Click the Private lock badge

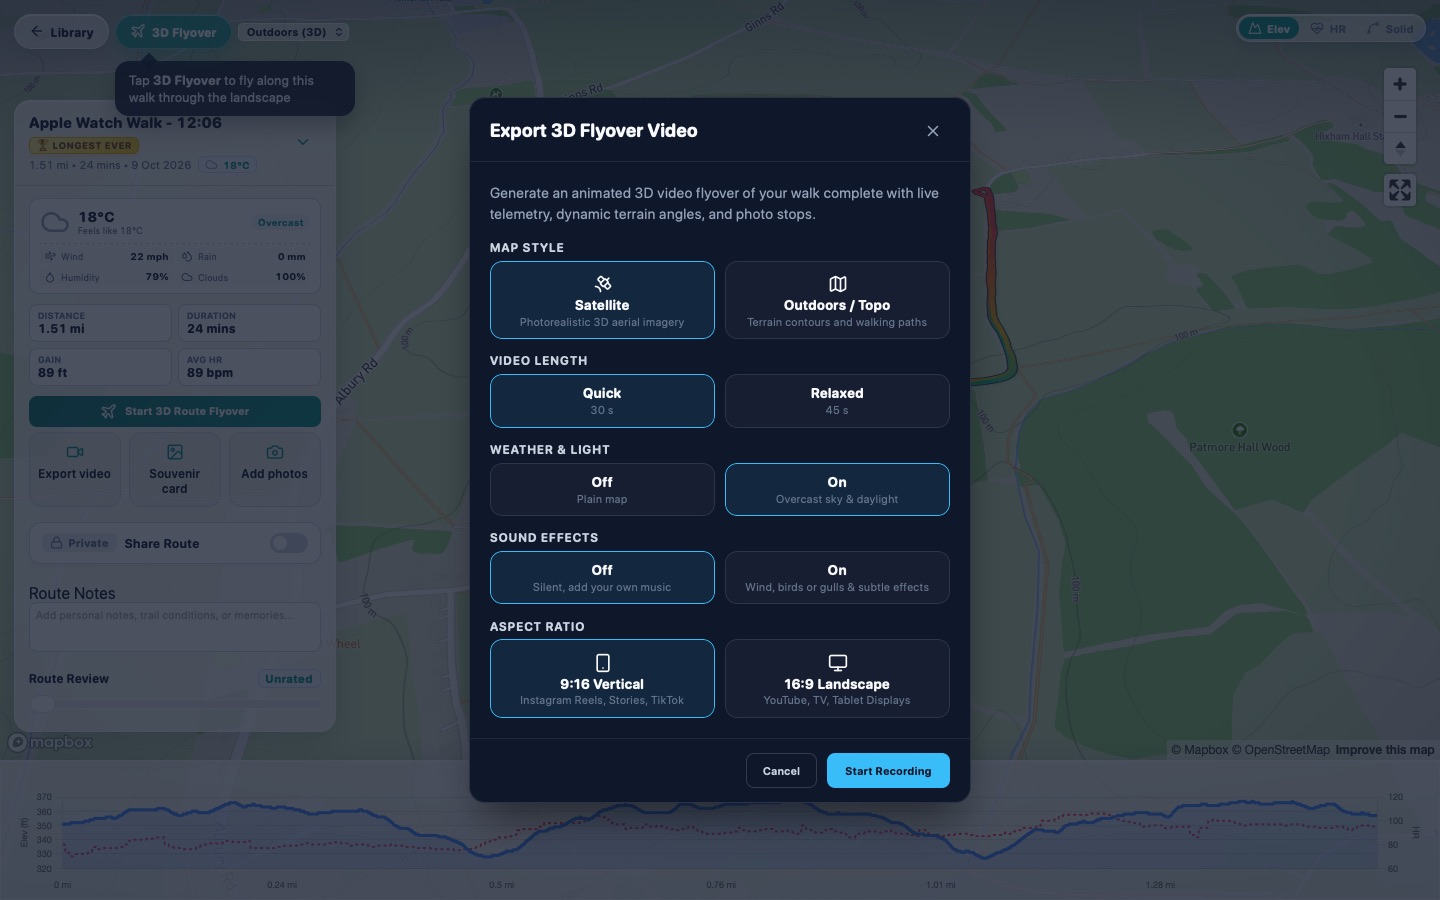pyautogui.click(x=79, y=543)
